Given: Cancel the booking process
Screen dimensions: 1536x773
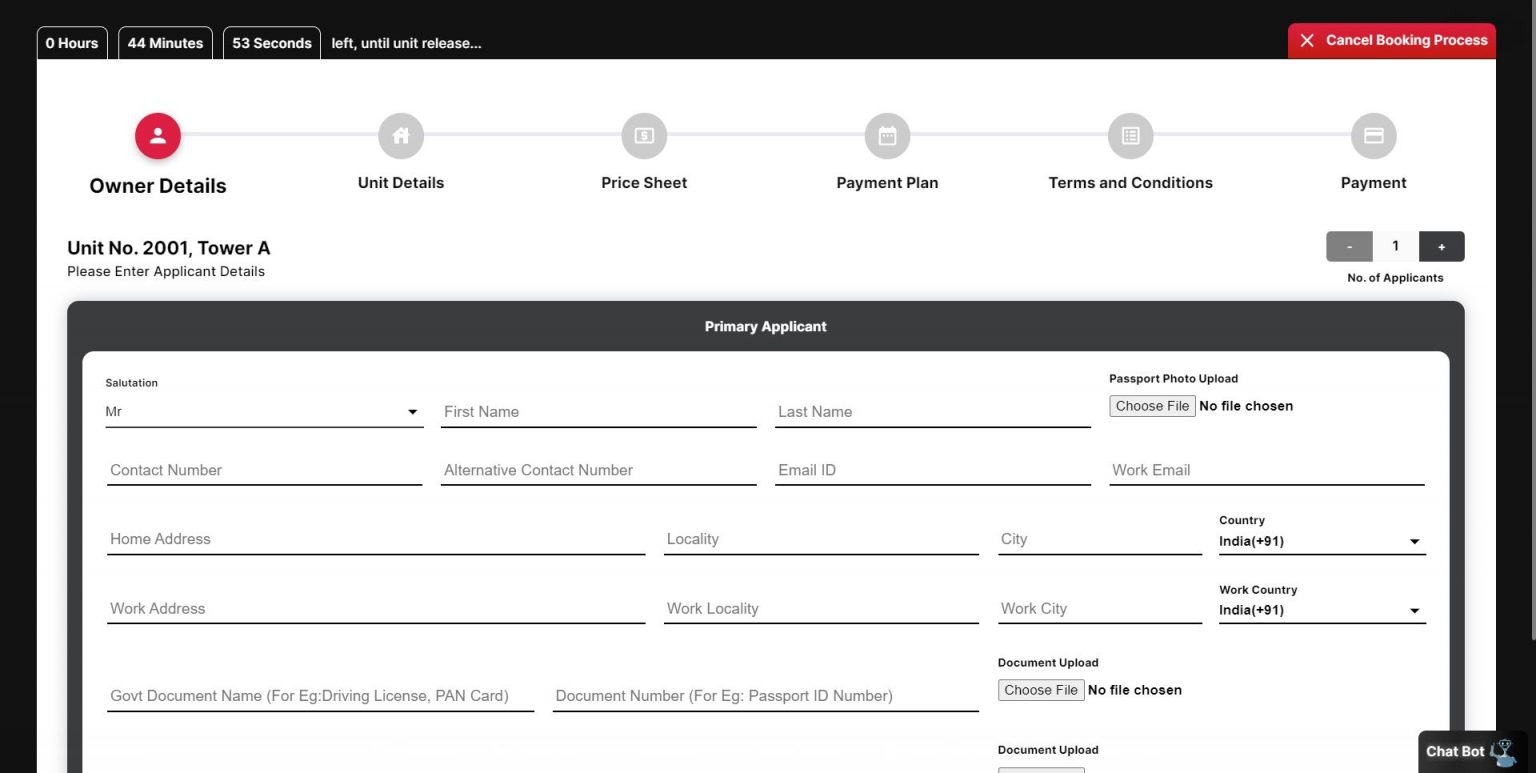Looking at the screenshot, I should point(1392,41).
